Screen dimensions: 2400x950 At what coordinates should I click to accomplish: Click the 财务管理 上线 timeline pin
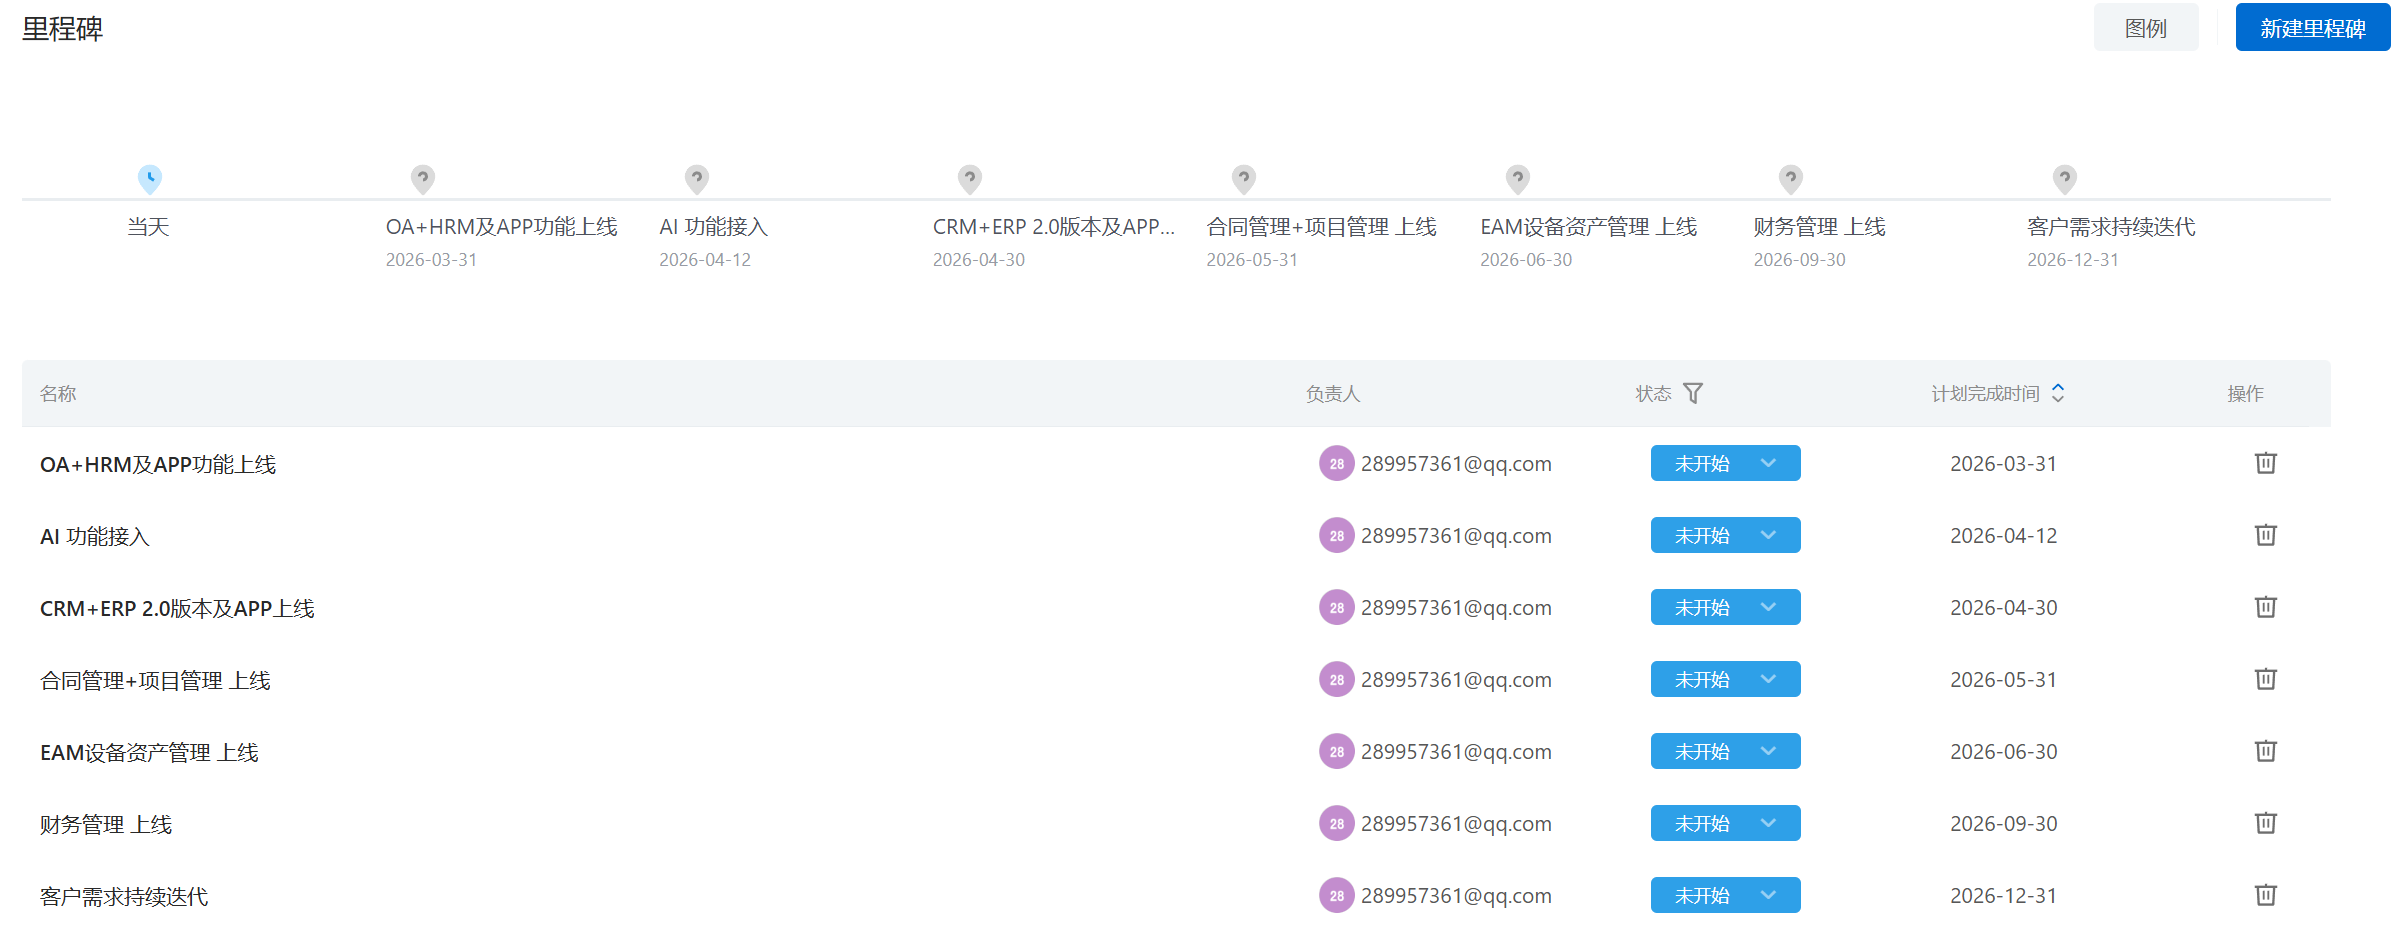point(1791,179)
